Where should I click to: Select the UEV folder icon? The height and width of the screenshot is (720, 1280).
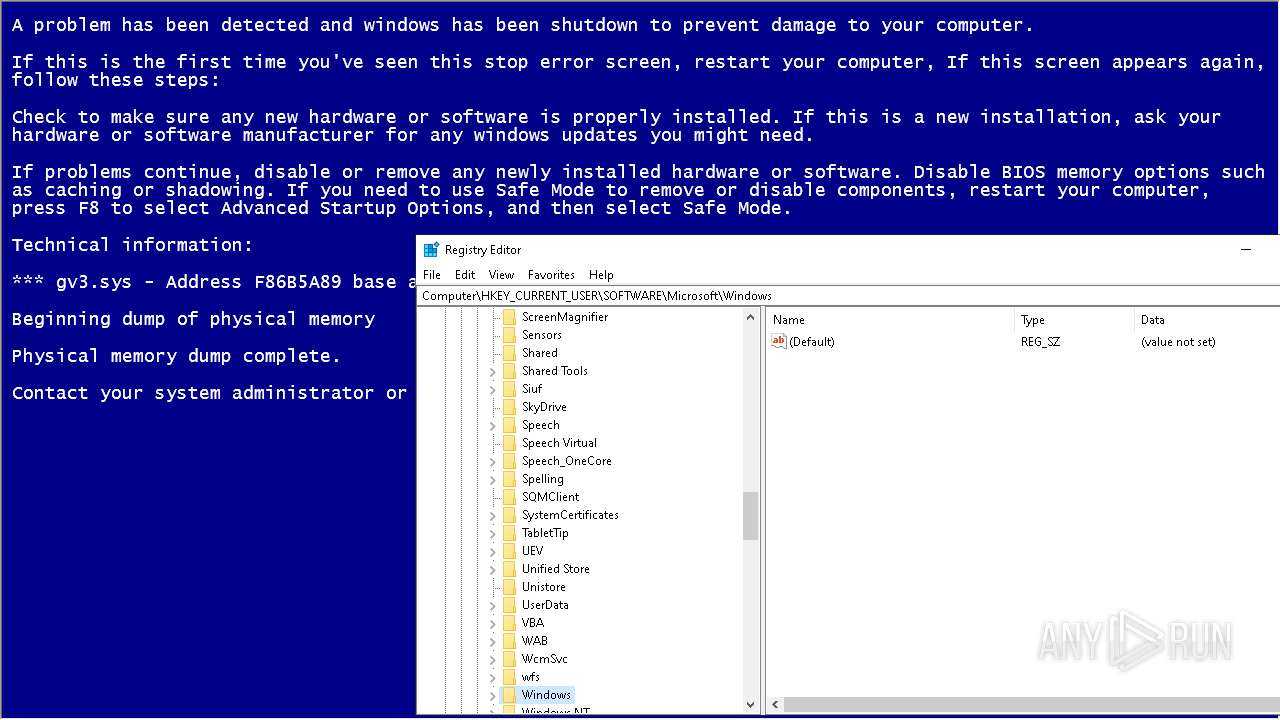coord(509,551)
